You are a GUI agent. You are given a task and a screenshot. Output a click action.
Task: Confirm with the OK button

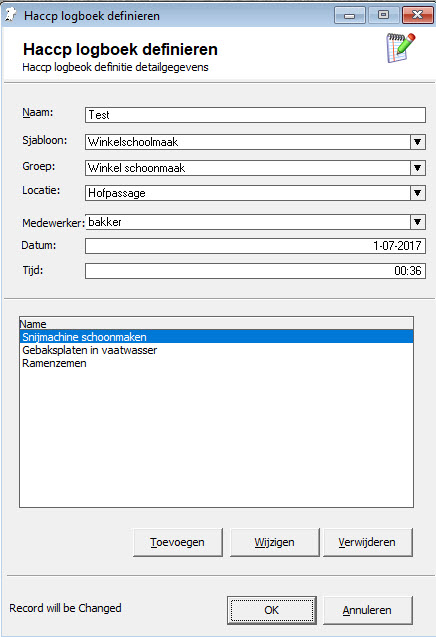tap(271, 610)
